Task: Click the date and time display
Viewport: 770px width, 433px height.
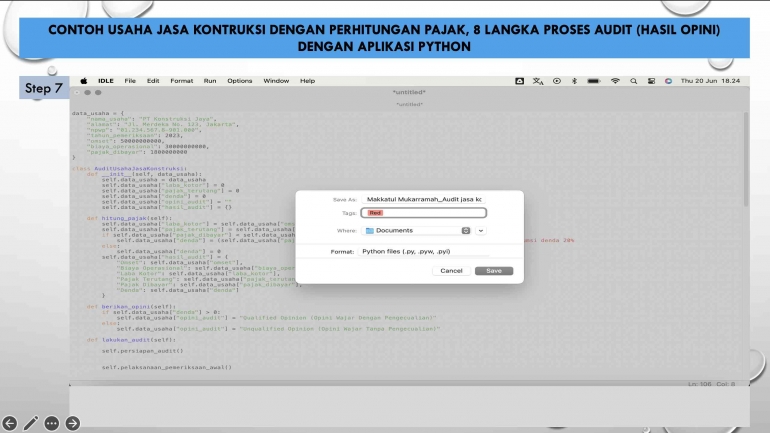Action: (710, 81)
